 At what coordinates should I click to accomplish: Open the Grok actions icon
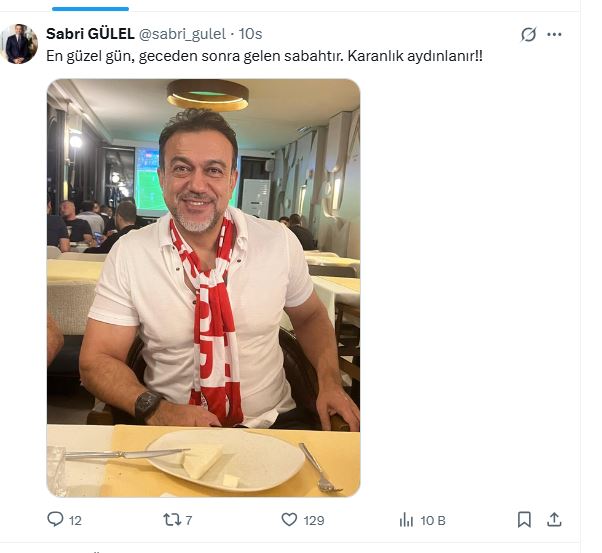529,34
